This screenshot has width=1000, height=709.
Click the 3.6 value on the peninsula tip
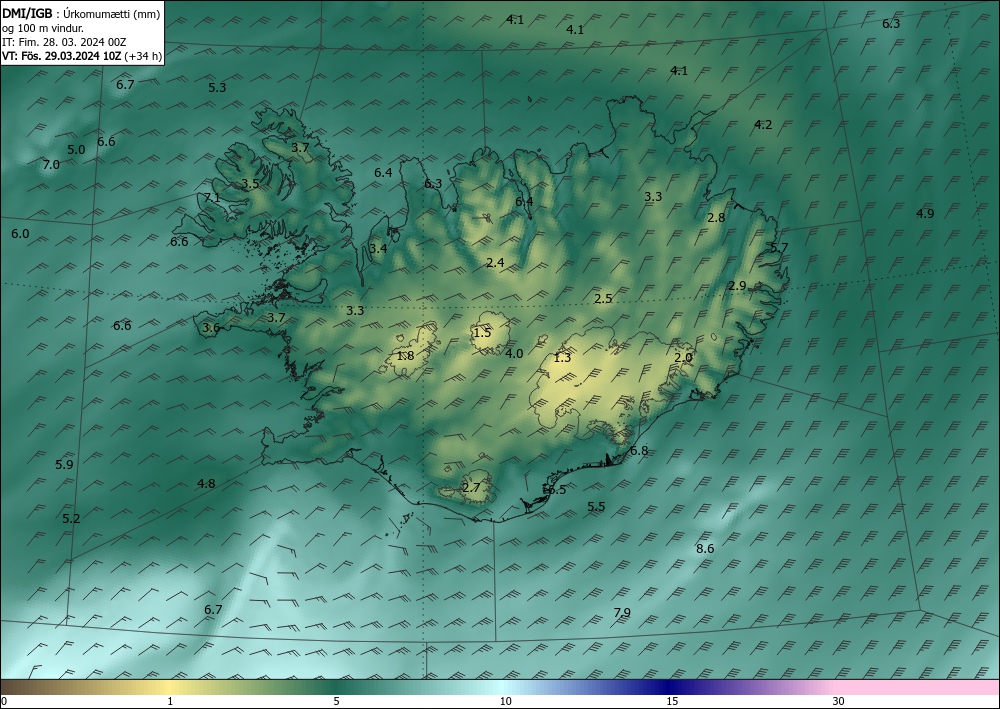(x=211, y=328)
